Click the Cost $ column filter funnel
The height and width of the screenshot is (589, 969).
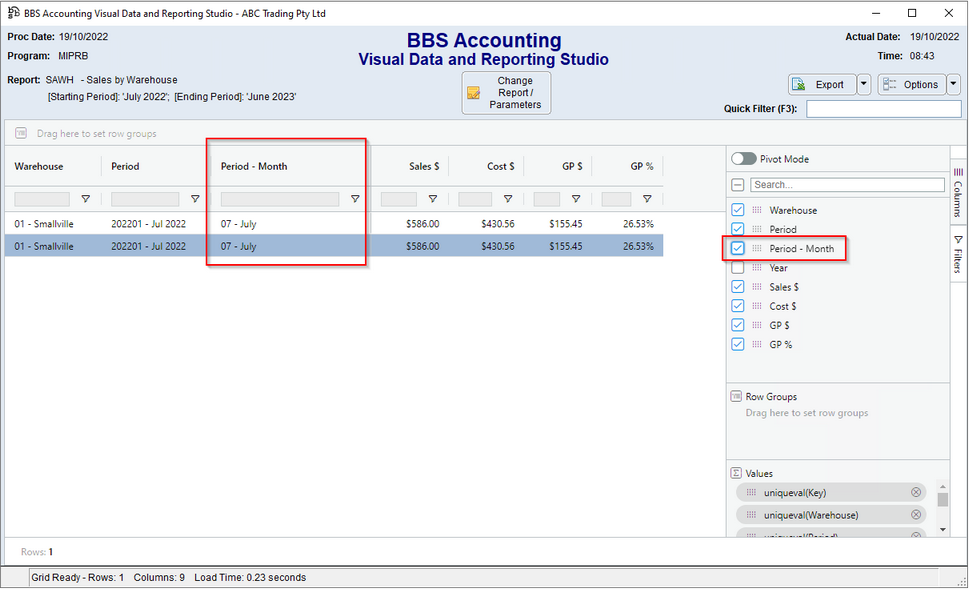tap(508, 199)
